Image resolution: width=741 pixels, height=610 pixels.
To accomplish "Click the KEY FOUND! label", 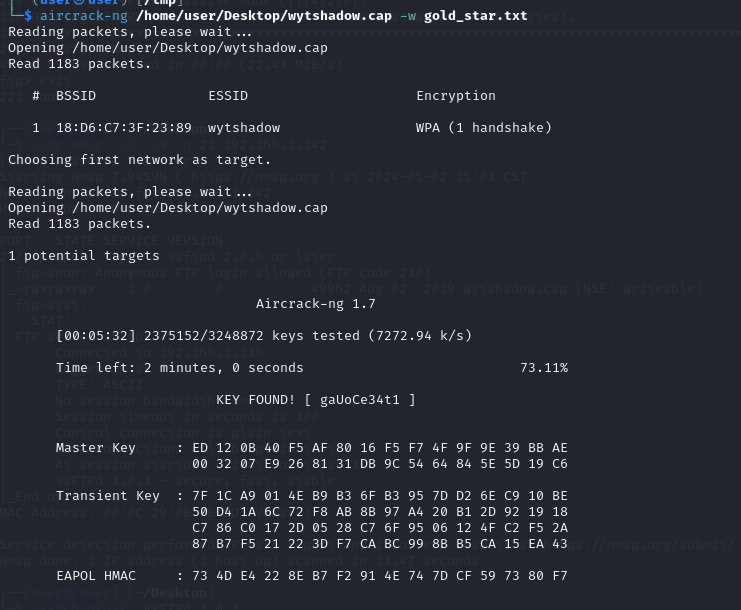I will [x=256, y=400].
